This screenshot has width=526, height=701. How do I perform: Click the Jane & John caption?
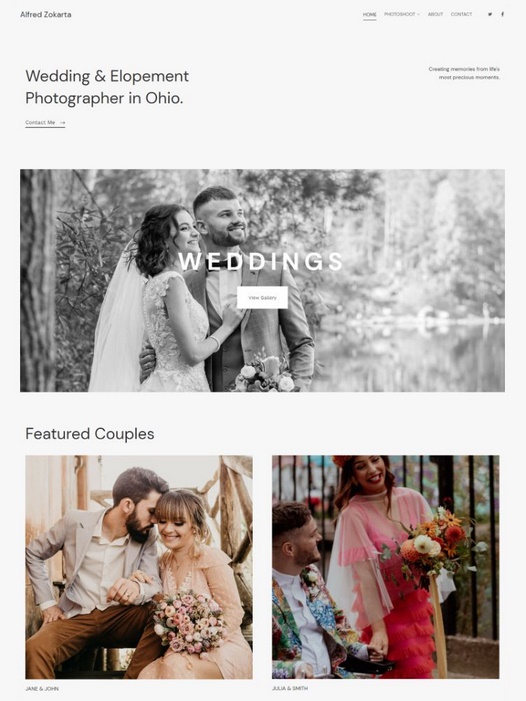pyautogui.click(x=42, y=689)
